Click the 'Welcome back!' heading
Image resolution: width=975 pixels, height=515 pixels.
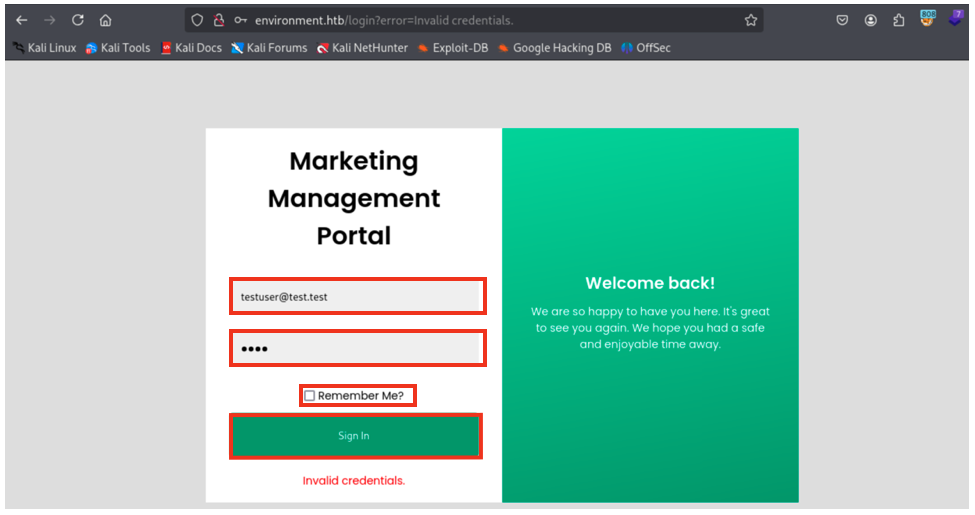point(650,283)
